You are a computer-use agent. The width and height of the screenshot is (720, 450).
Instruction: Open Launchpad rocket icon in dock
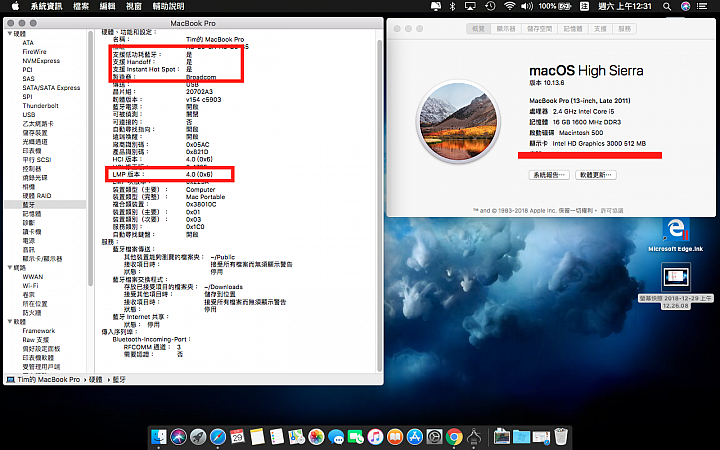click(198, 436)
